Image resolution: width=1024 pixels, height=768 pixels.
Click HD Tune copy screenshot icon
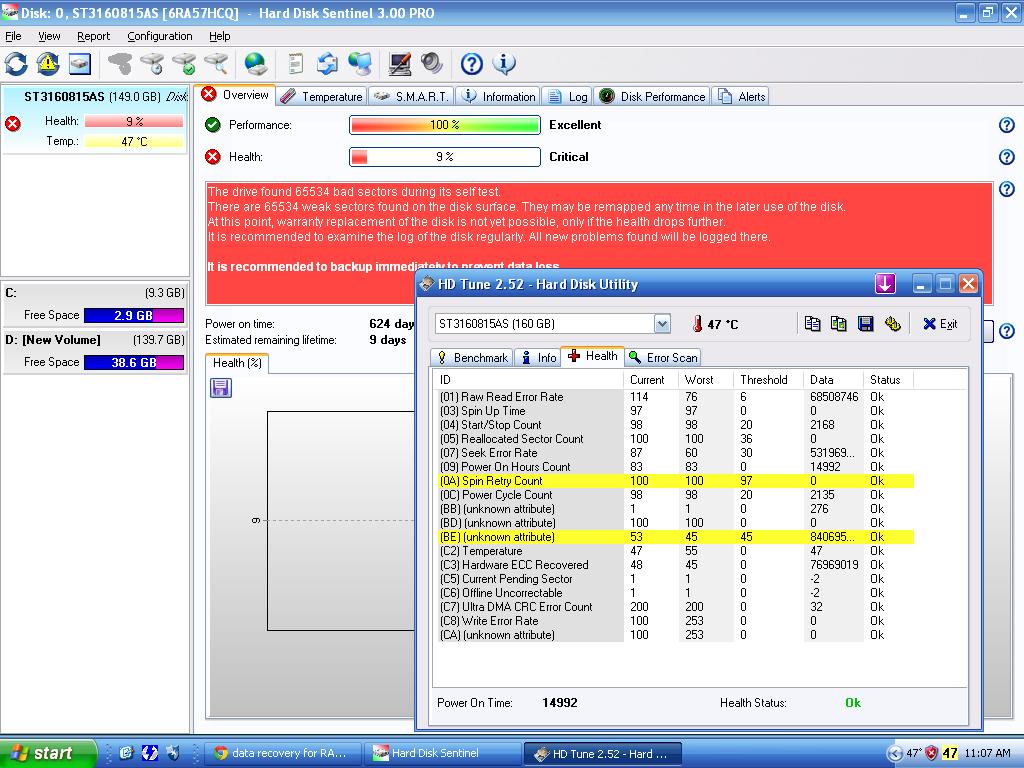click(839, 324)
